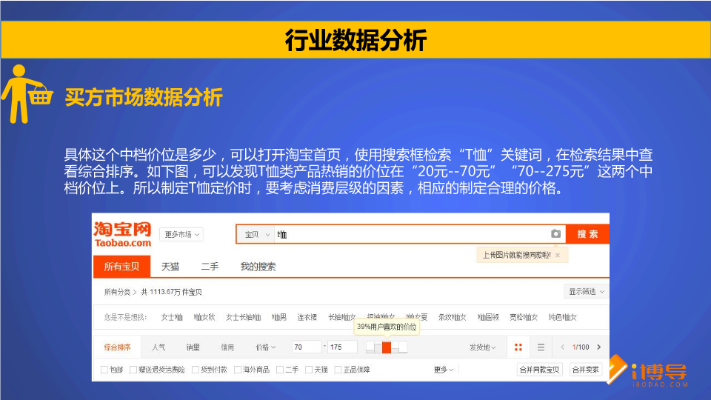
Task: Go to previous results page arrow
Action: tap(562, 347)
